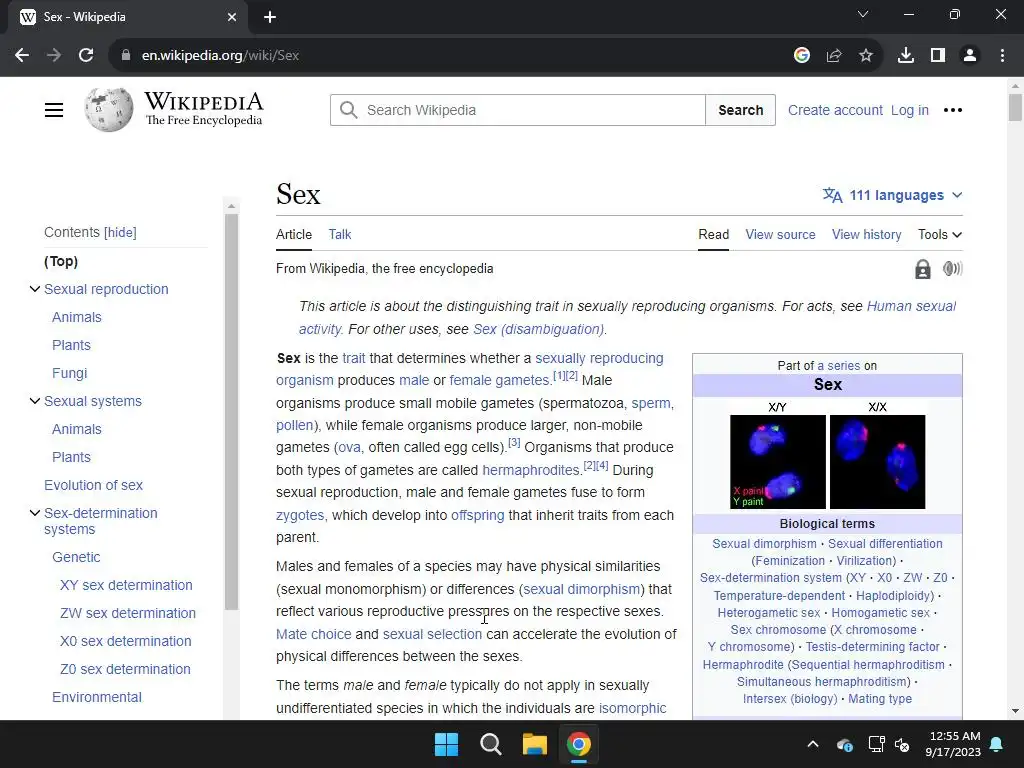The height and width of the screenshot is (768, 1024).
Task: Open the Windows Start menu
Action: (447, 744)
